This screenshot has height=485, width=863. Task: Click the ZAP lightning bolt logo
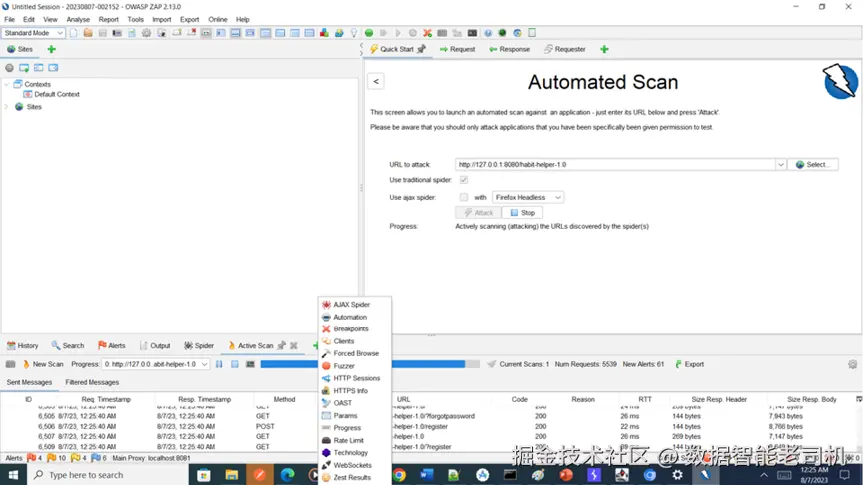pos(840,81)
